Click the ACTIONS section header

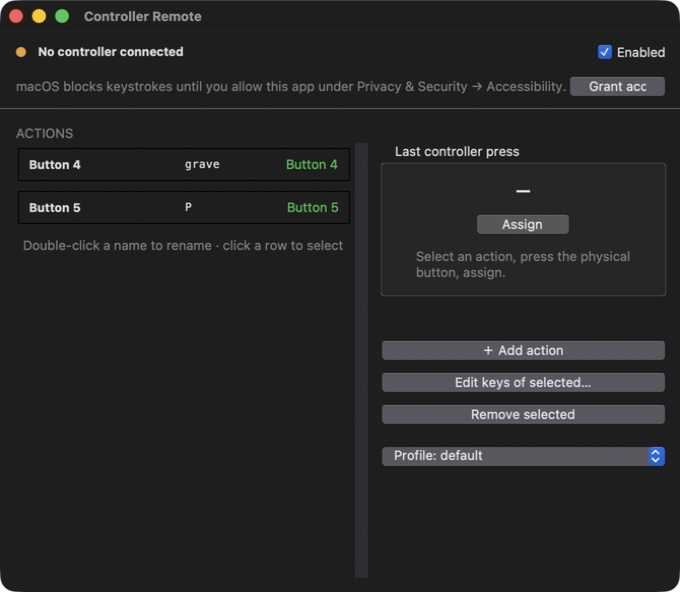pos(44,133)
